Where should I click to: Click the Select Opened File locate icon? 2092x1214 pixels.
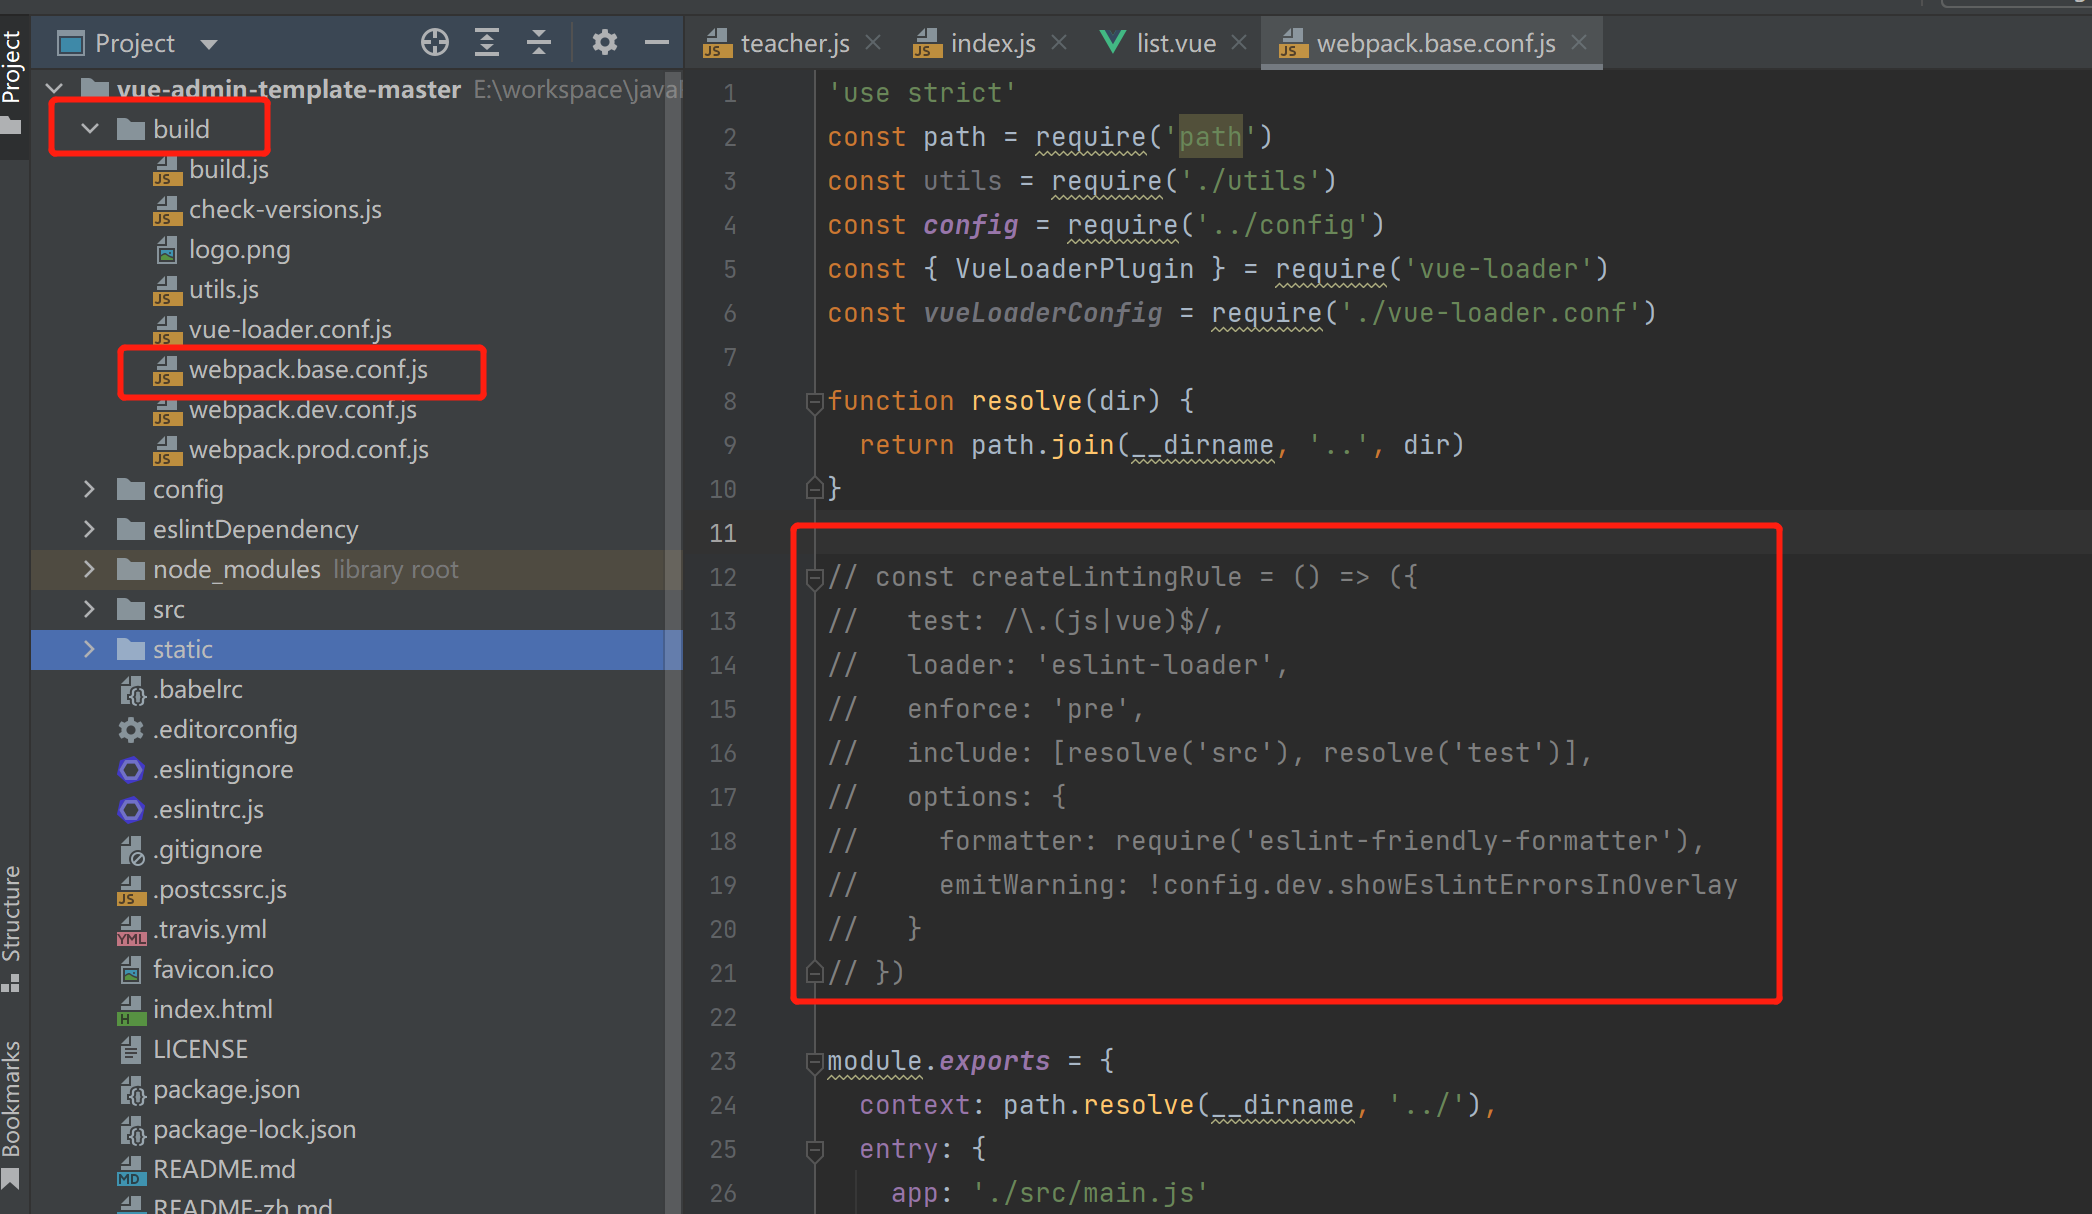(x=434, y=43)
